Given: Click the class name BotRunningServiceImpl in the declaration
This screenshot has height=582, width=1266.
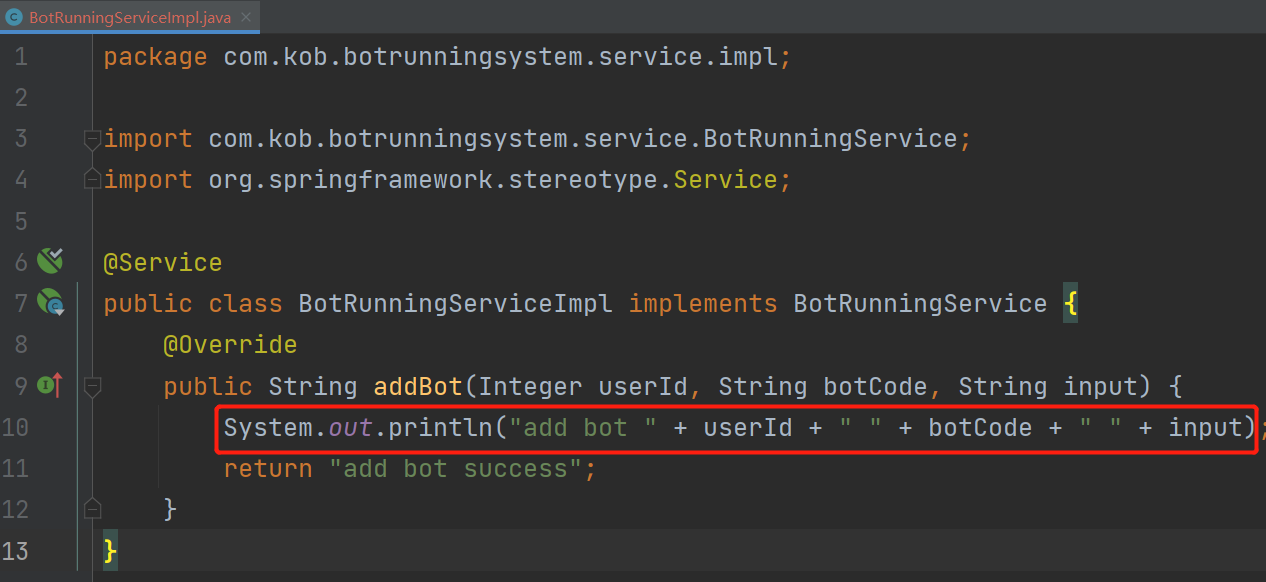Looking at the screenshot, I should point(455,303).
